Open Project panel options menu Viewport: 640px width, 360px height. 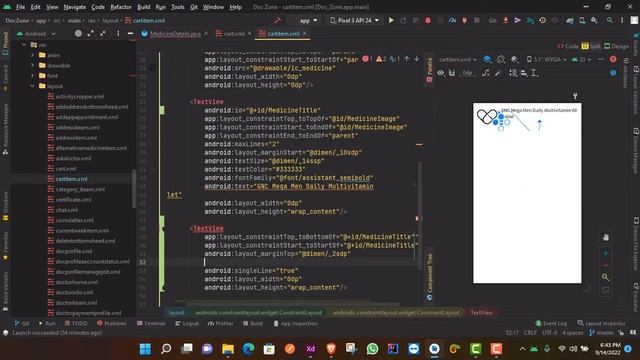point(118,33)
